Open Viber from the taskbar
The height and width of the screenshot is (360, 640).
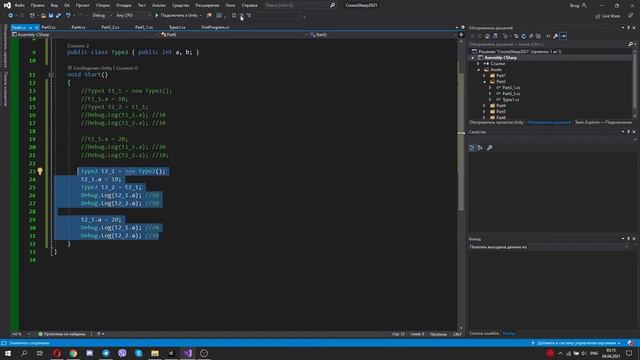click(x=122, y=353)
